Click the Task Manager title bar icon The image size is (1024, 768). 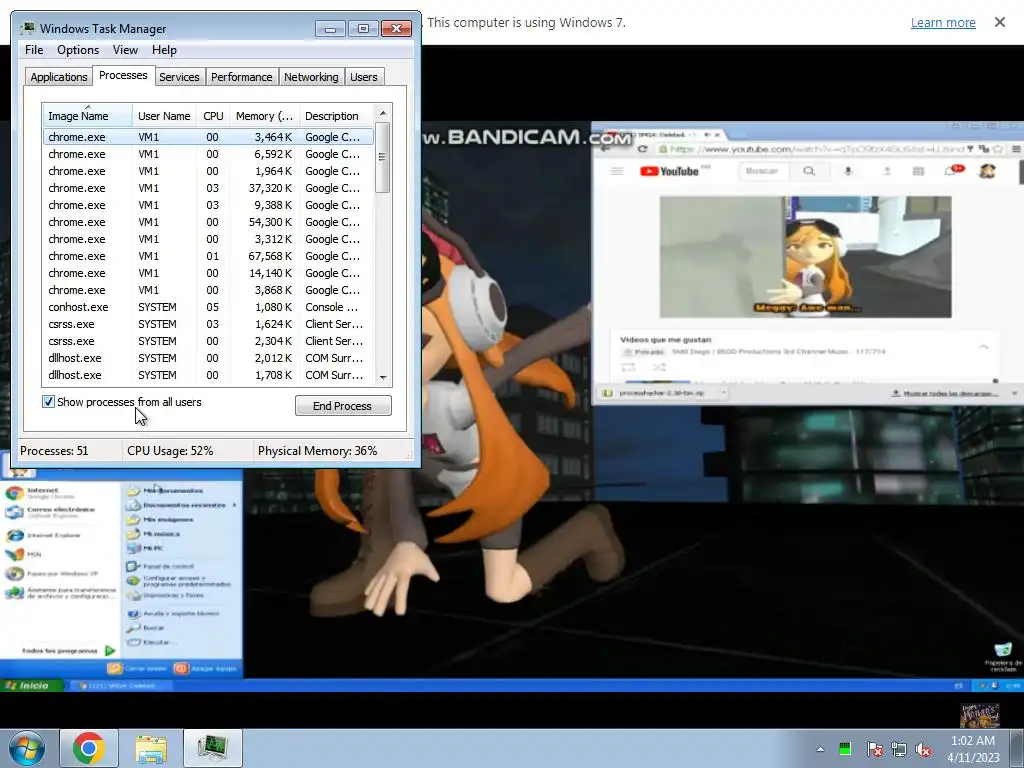point(27,28)
